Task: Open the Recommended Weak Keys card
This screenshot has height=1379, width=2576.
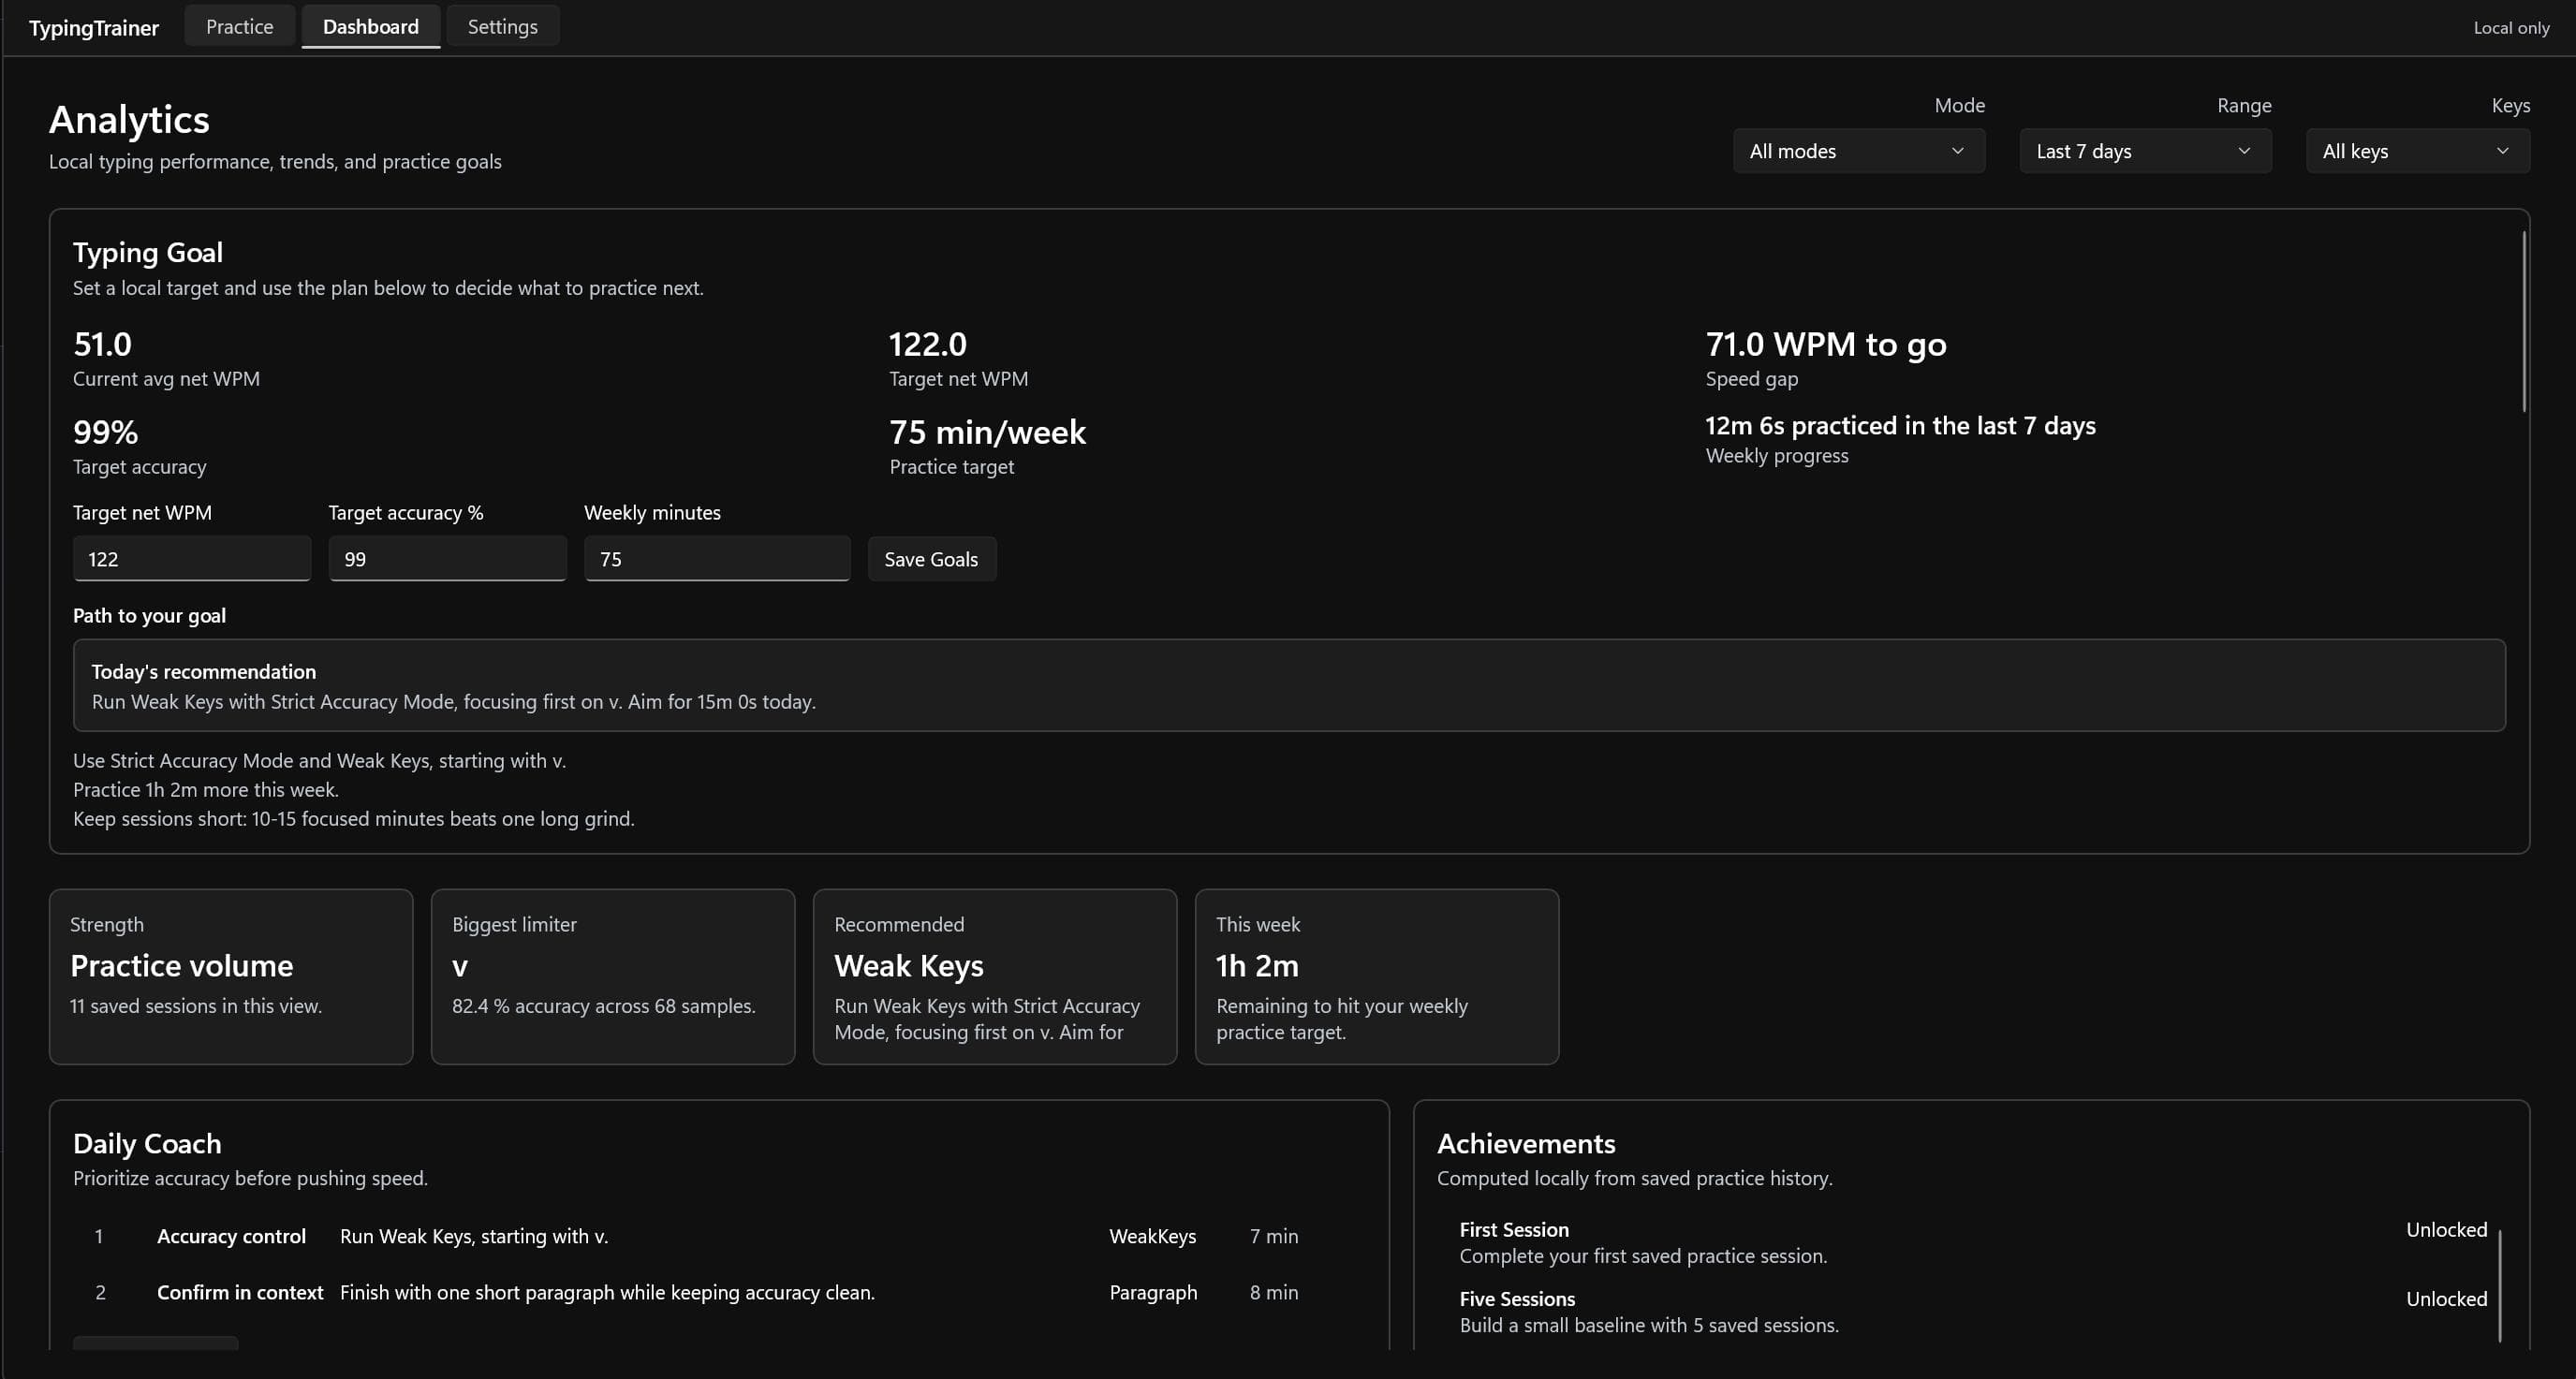Action: (x=995, y=977)
